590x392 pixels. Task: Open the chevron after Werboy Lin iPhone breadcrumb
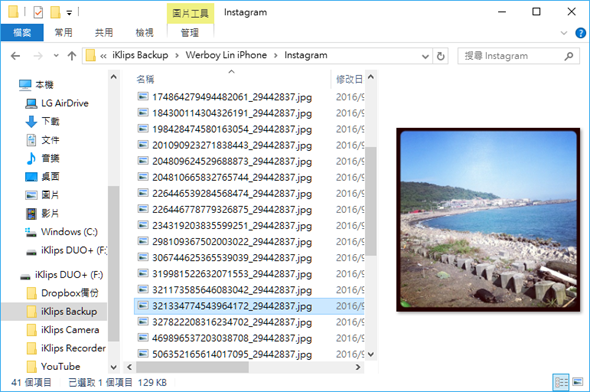click(275, 56)
